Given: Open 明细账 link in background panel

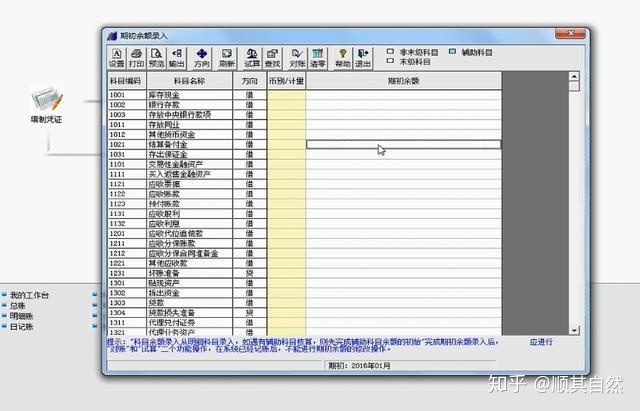Looking at the screenshot, I should click(21, 316).
